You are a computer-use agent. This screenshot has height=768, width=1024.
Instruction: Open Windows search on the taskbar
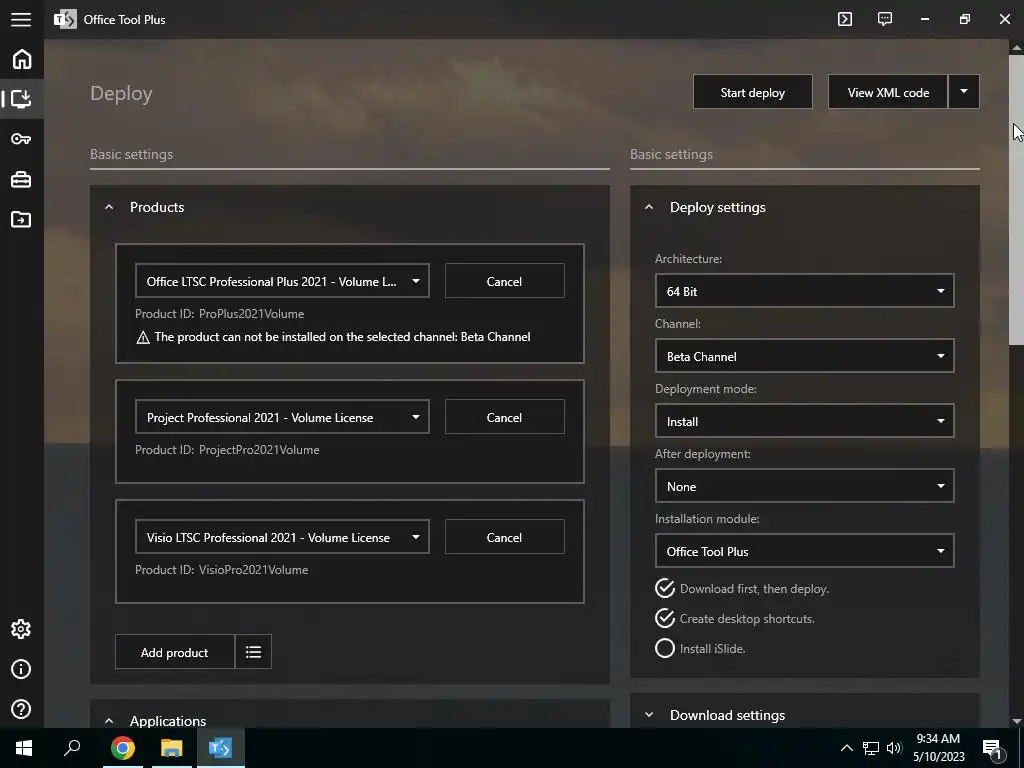[x=72, y=748]
